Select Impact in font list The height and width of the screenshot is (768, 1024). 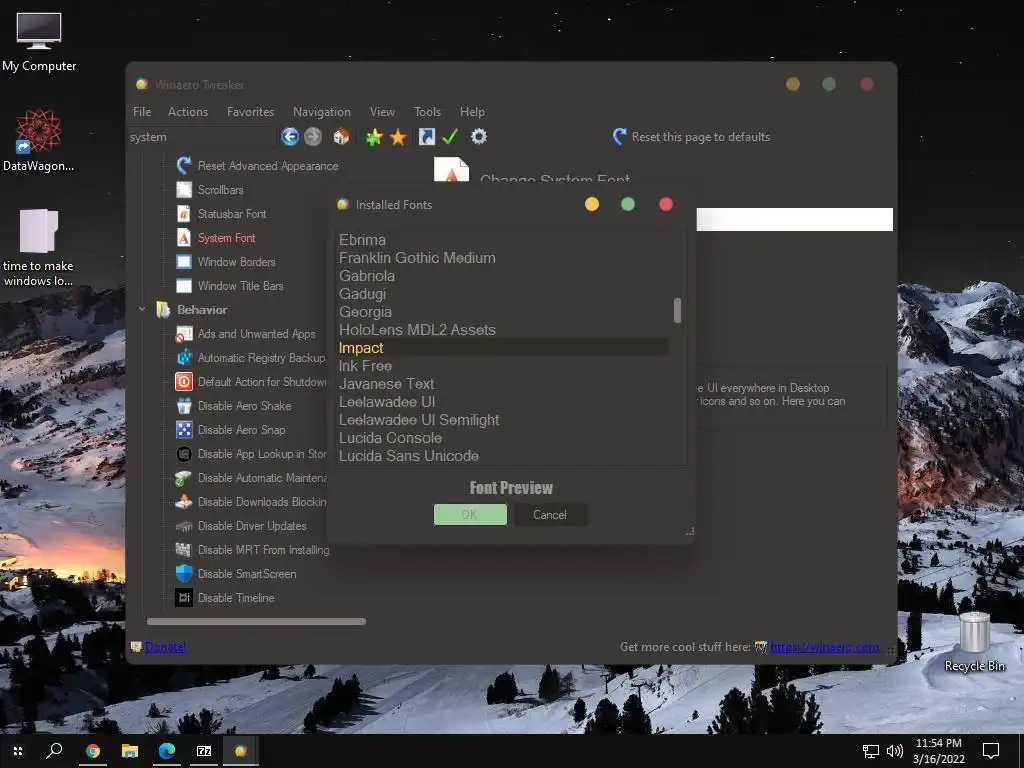click(503, 348)
